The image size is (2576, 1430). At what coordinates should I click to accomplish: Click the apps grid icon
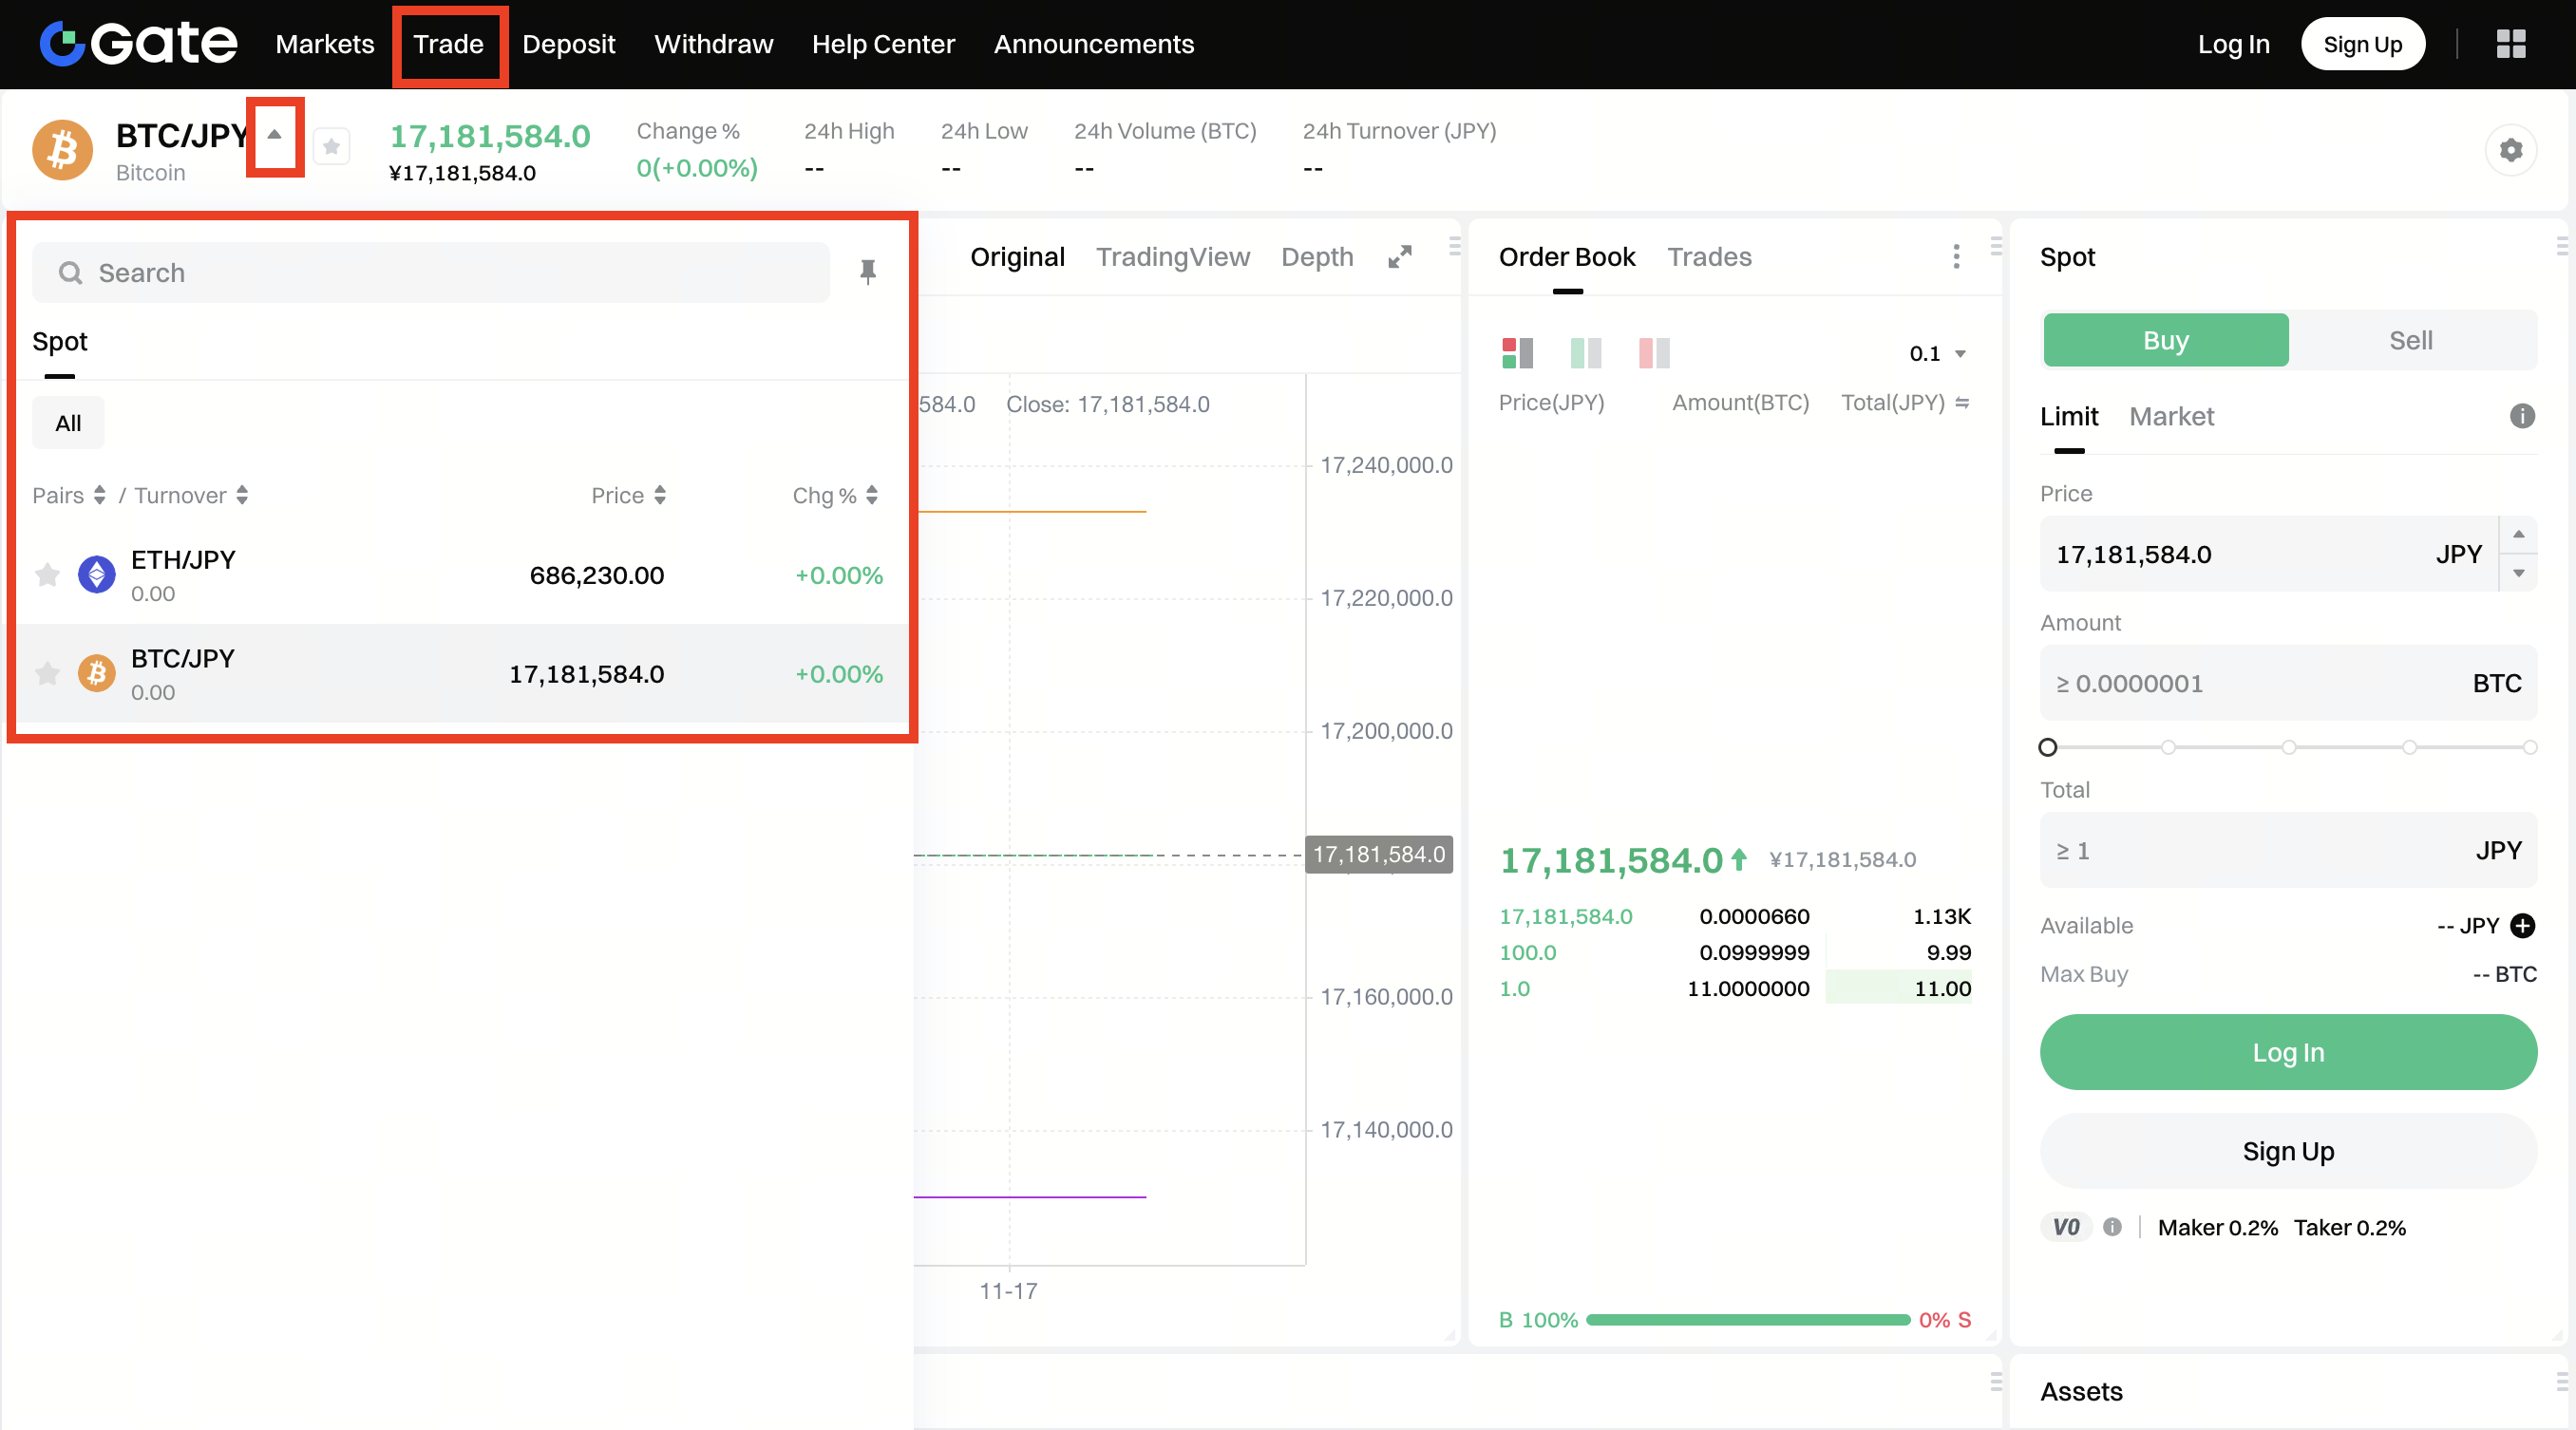[x=2510, y=44]
